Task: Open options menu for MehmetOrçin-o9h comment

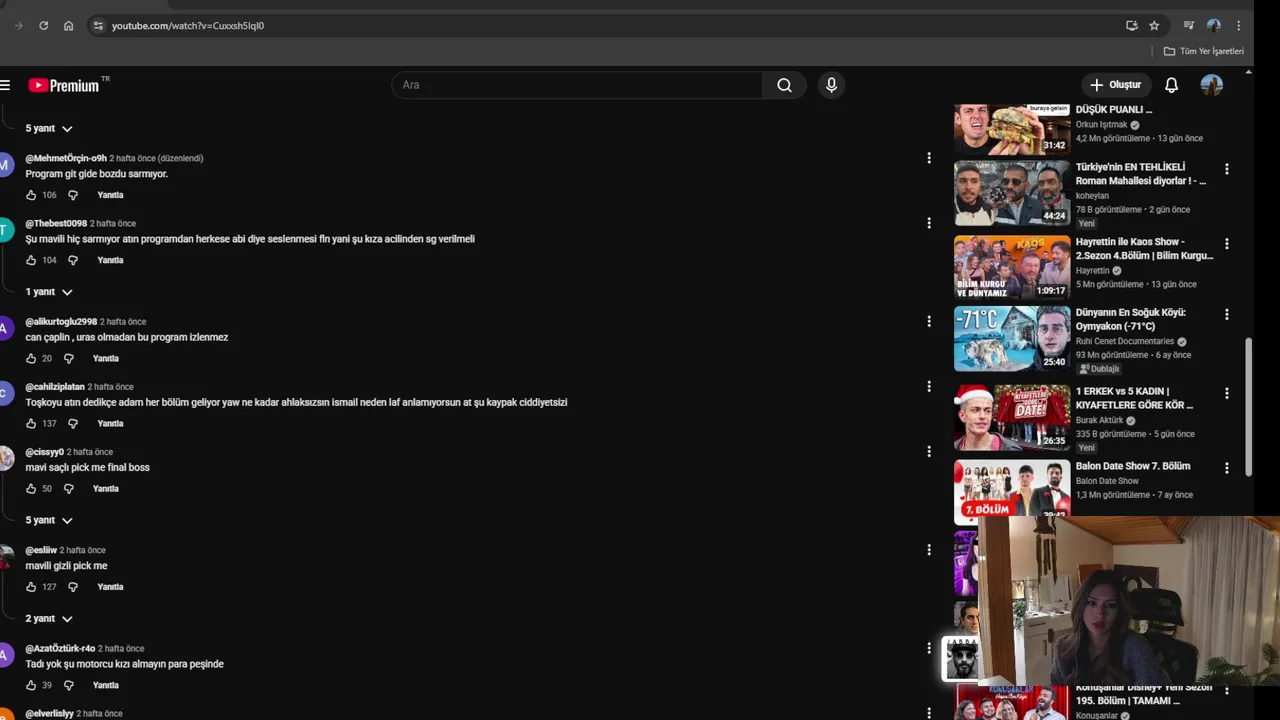Action: coord(929,158)
